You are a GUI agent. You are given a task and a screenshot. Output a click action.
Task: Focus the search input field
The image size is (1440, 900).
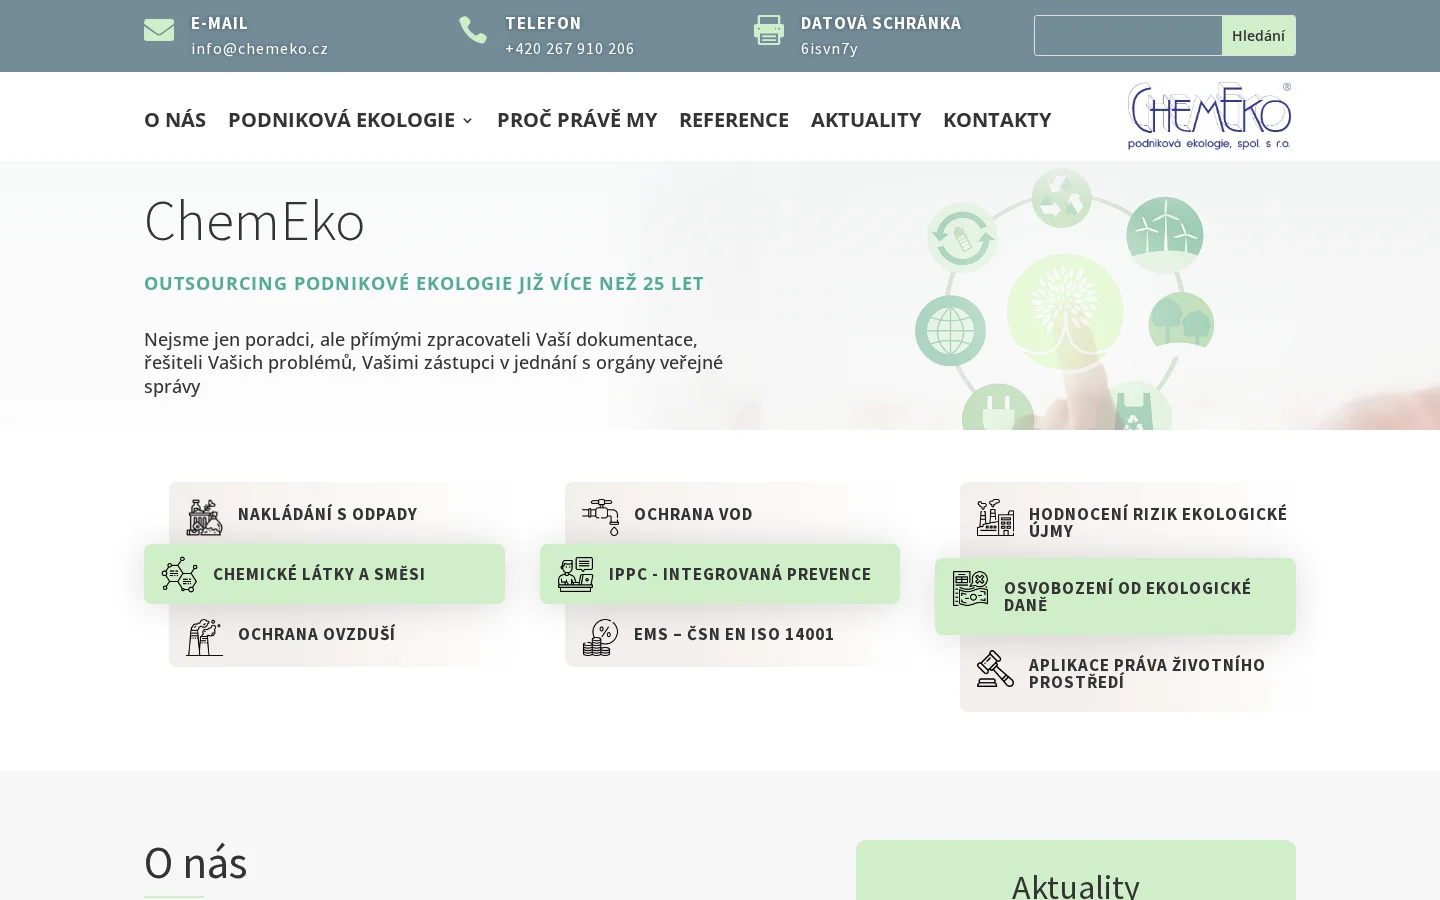click(x=1128, y=35)
